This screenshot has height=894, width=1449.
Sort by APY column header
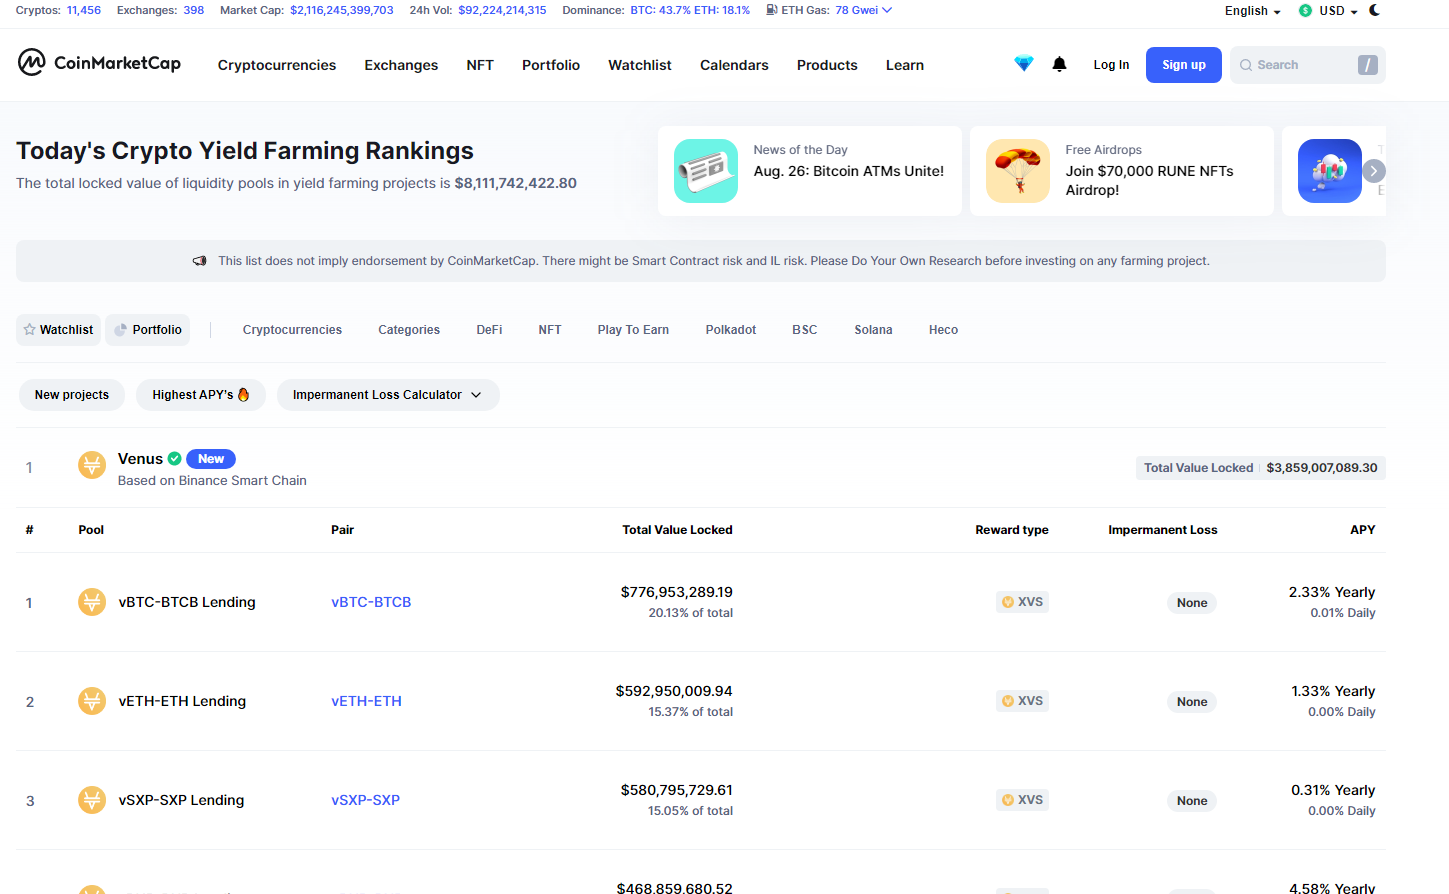click(1362, 530)
